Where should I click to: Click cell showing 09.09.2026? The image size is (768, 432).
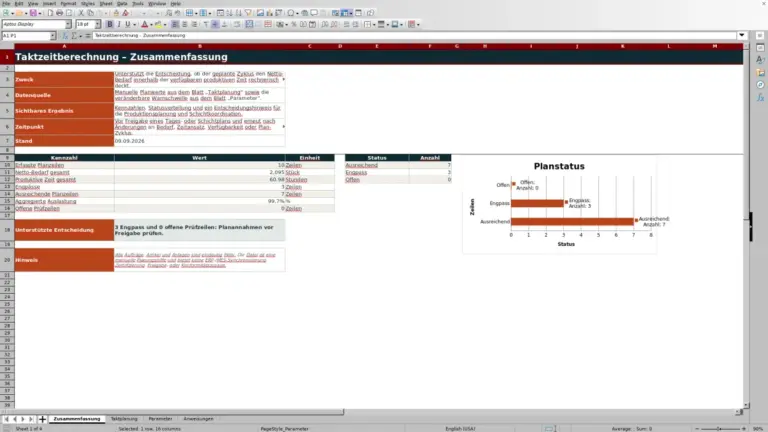pyautogui.click(x=199, y=141)
